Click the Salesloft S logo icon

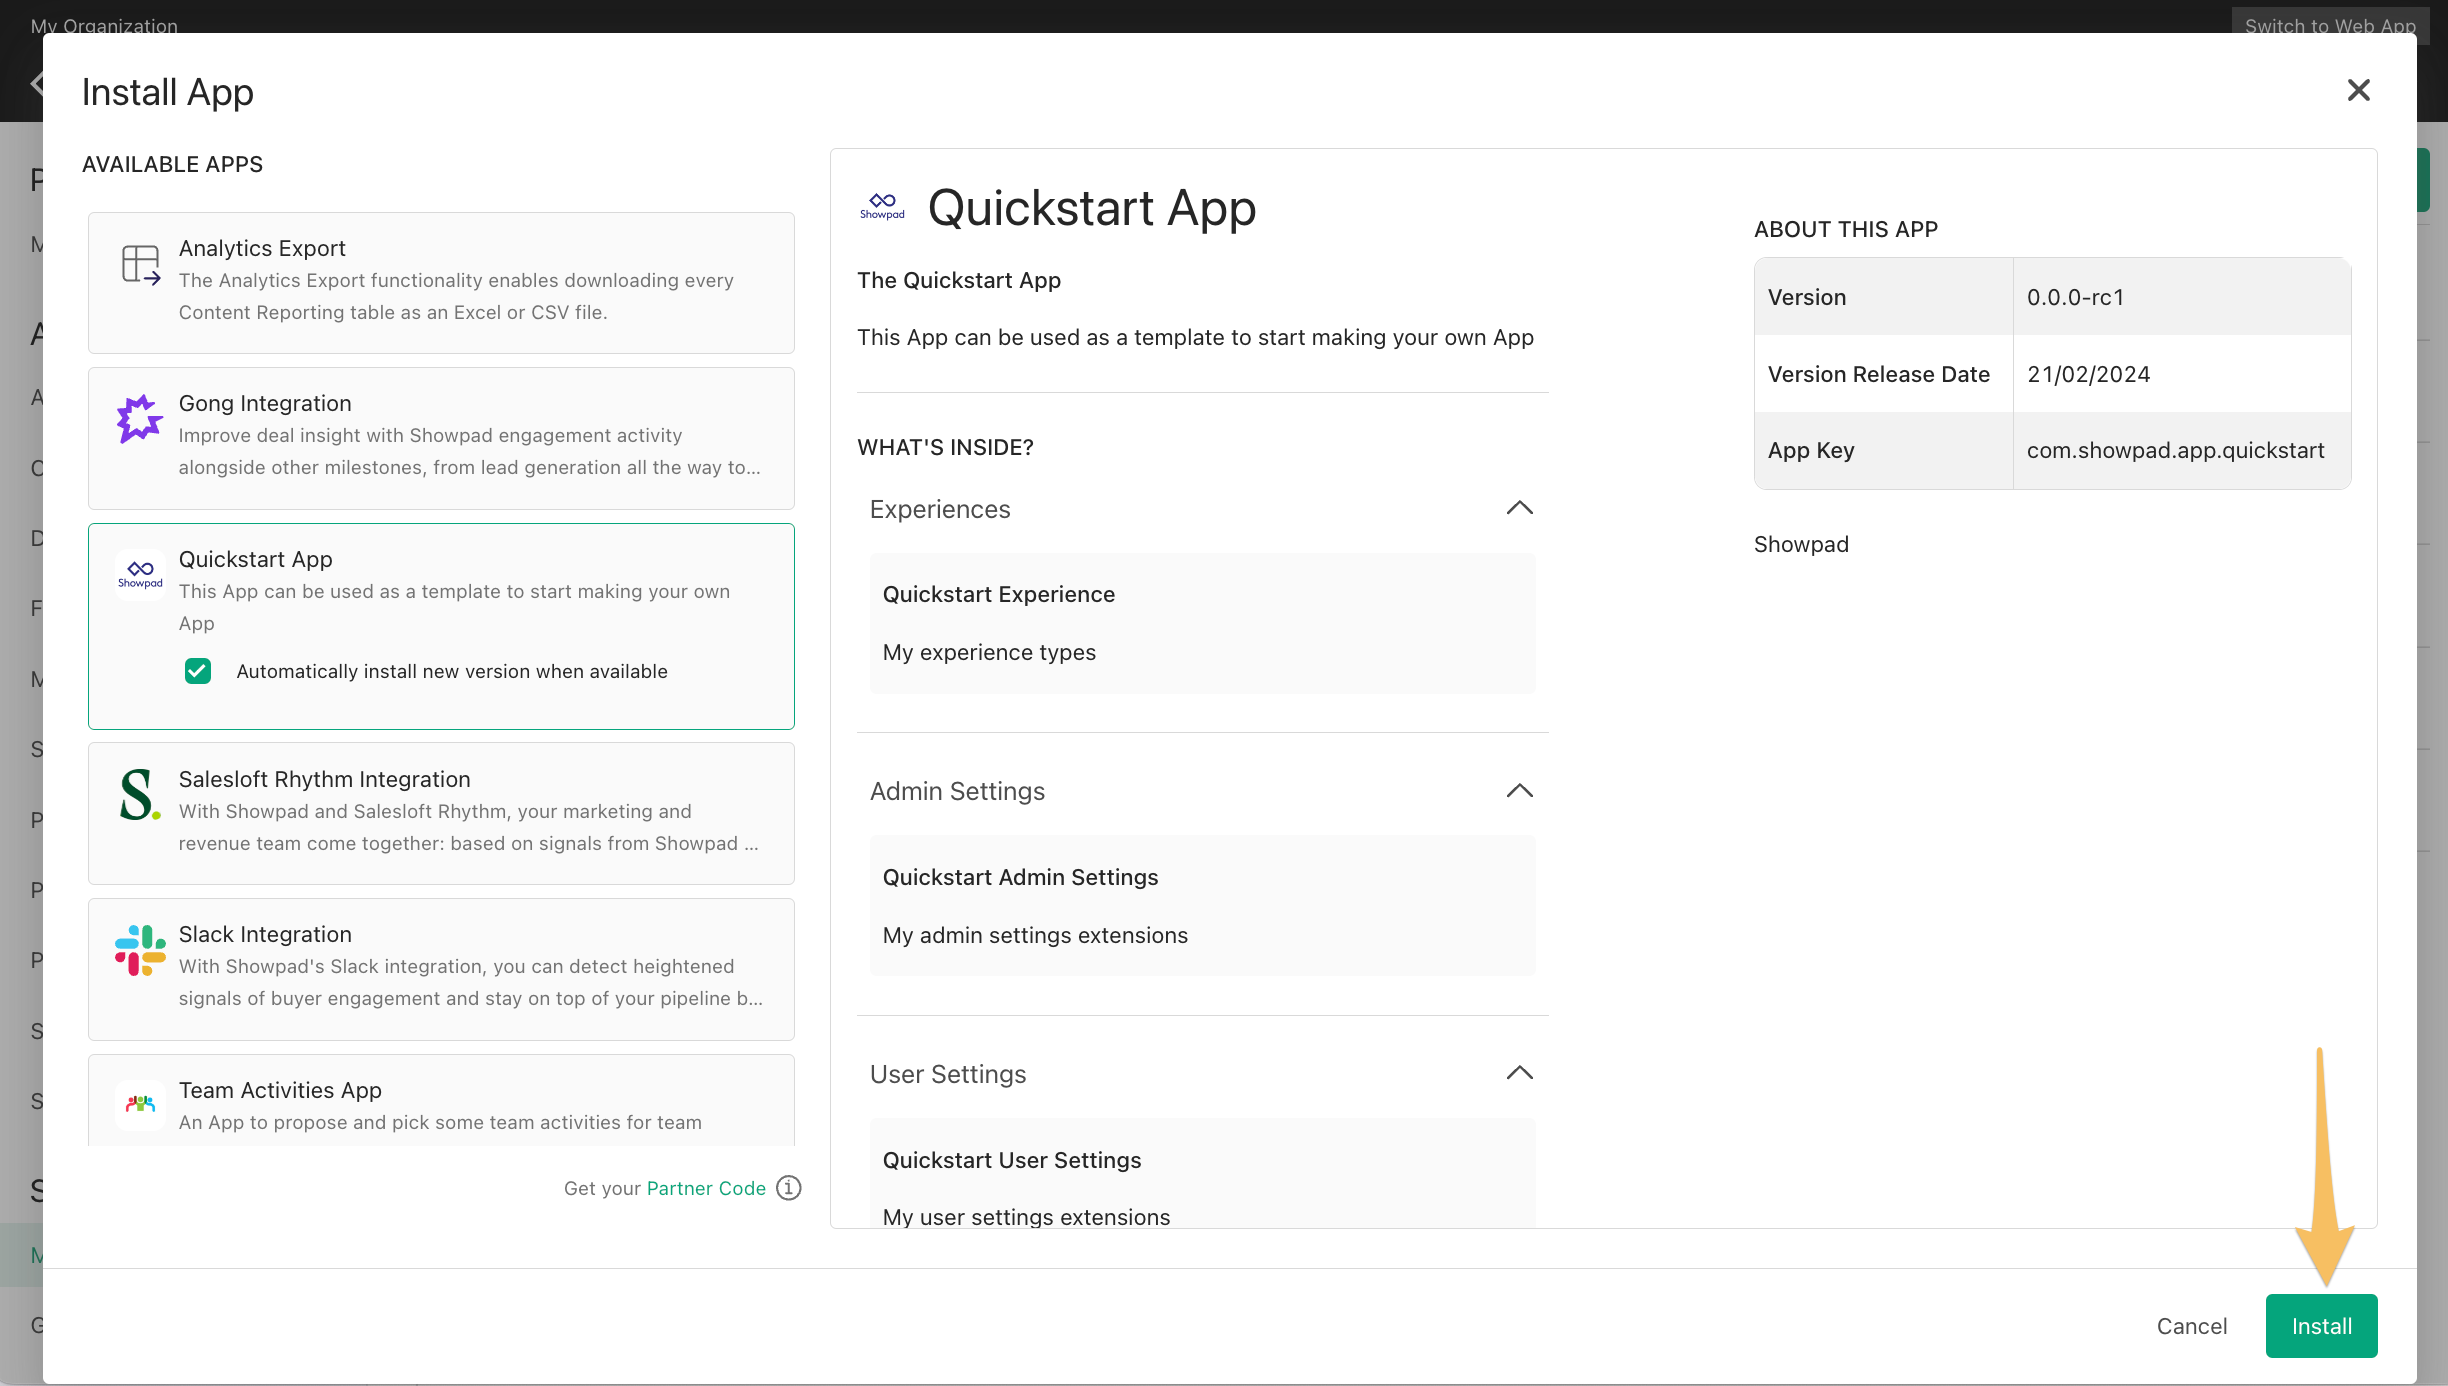140,795
